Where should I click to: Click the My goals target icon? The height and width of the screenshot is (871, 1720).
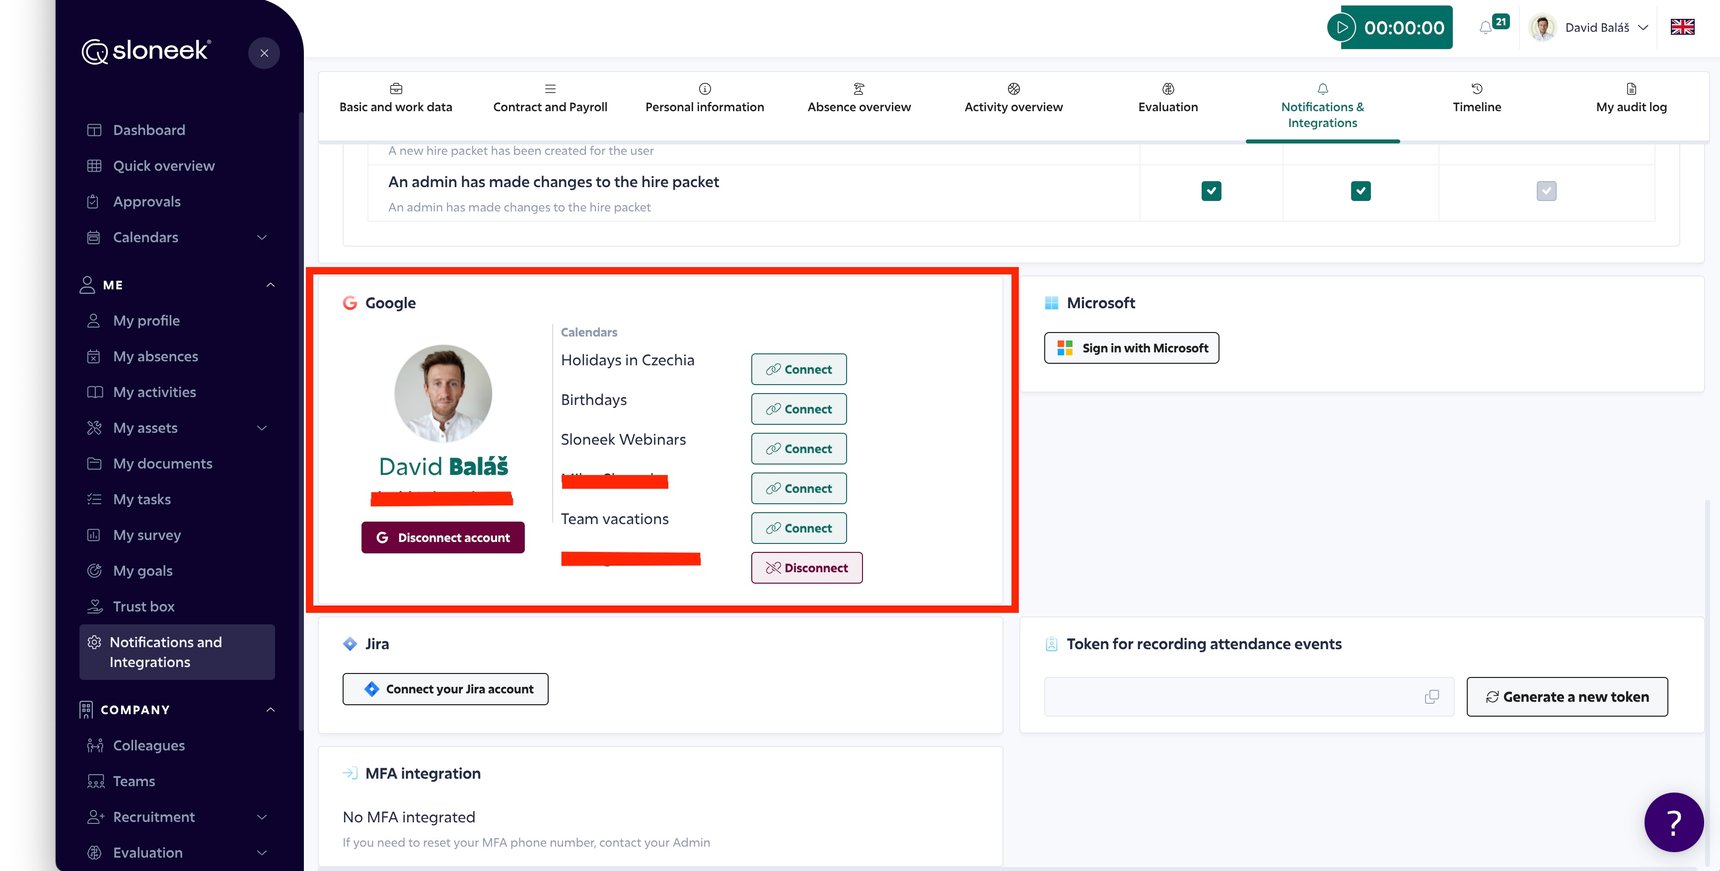pos(94,571)
